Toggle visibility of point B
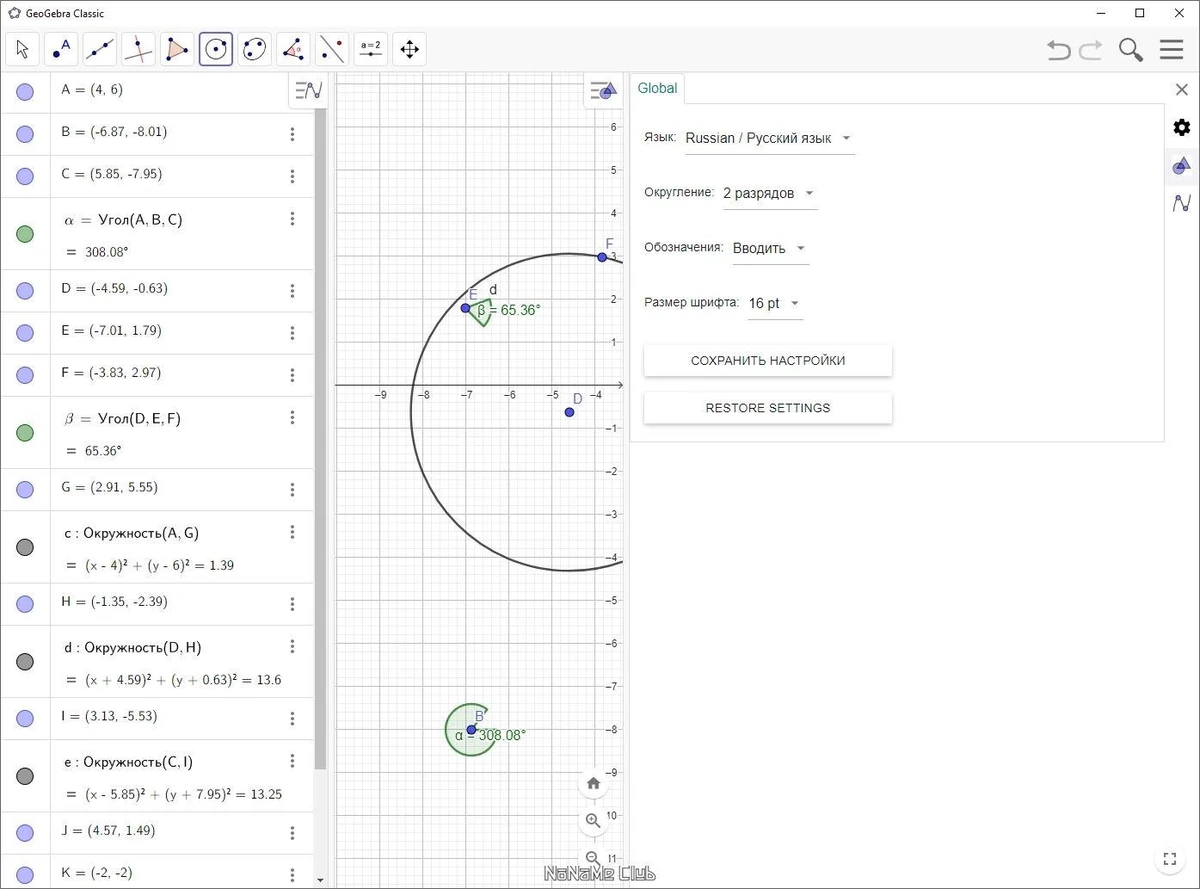 point(25,134)
